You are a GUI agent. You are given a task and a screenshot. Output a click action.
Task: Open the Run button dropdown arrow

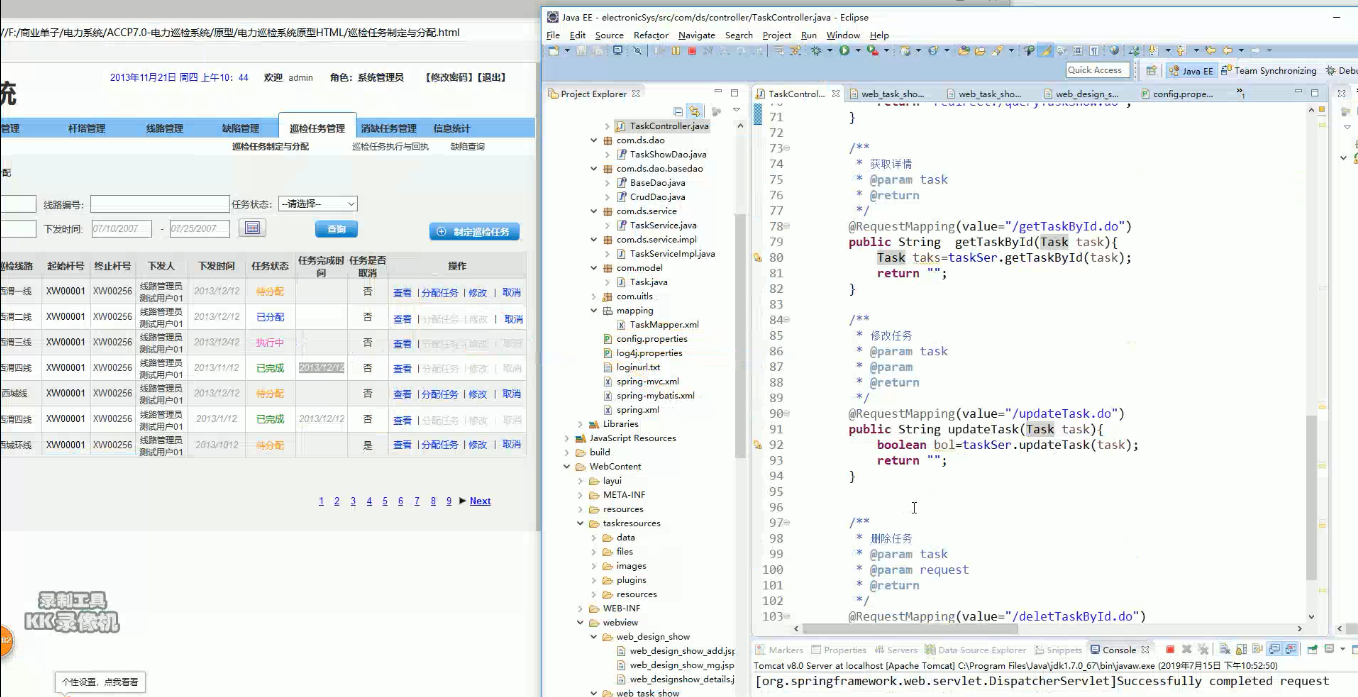click(x=858, y=50)
